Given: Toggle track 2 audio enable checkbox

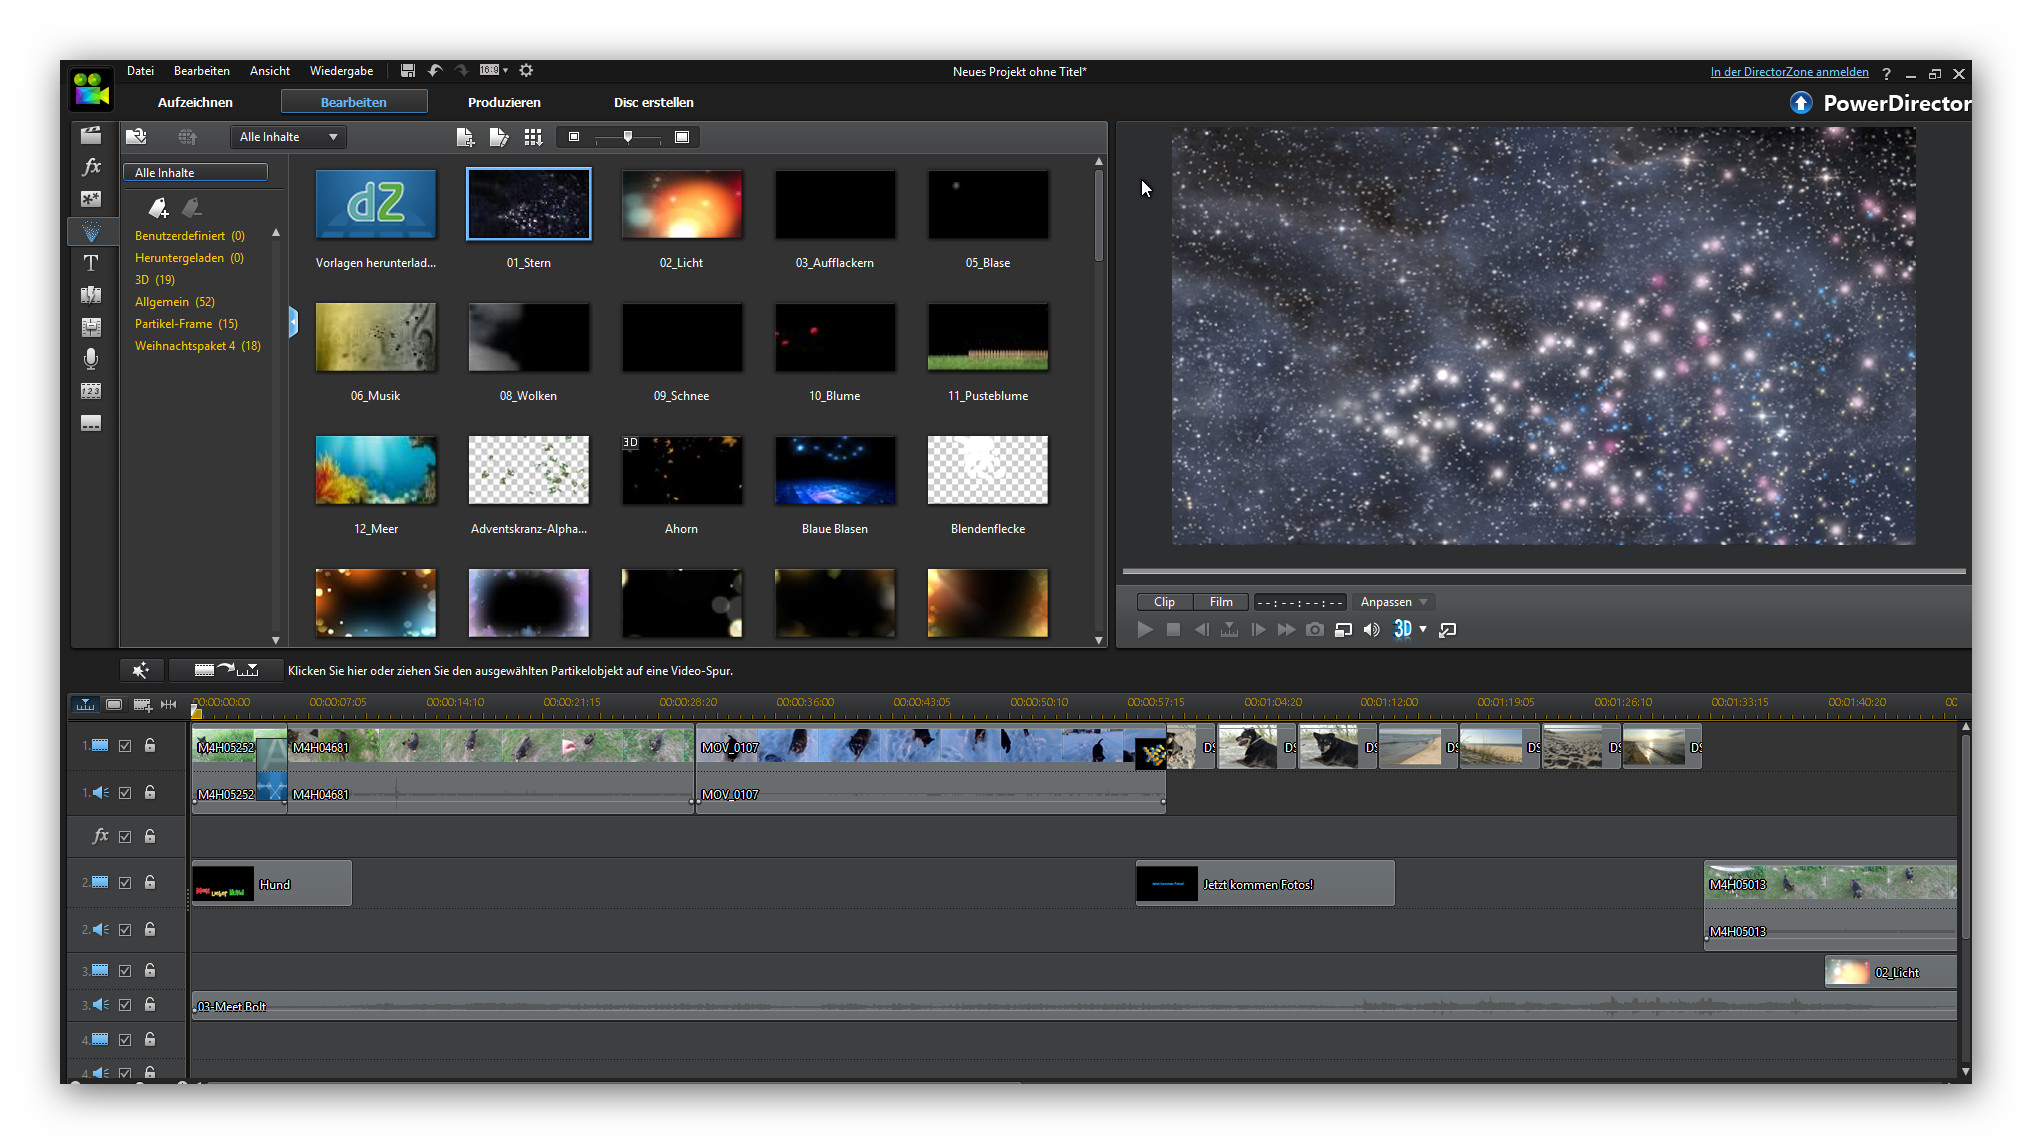Looking at the screenshot, I should (125, 930).
